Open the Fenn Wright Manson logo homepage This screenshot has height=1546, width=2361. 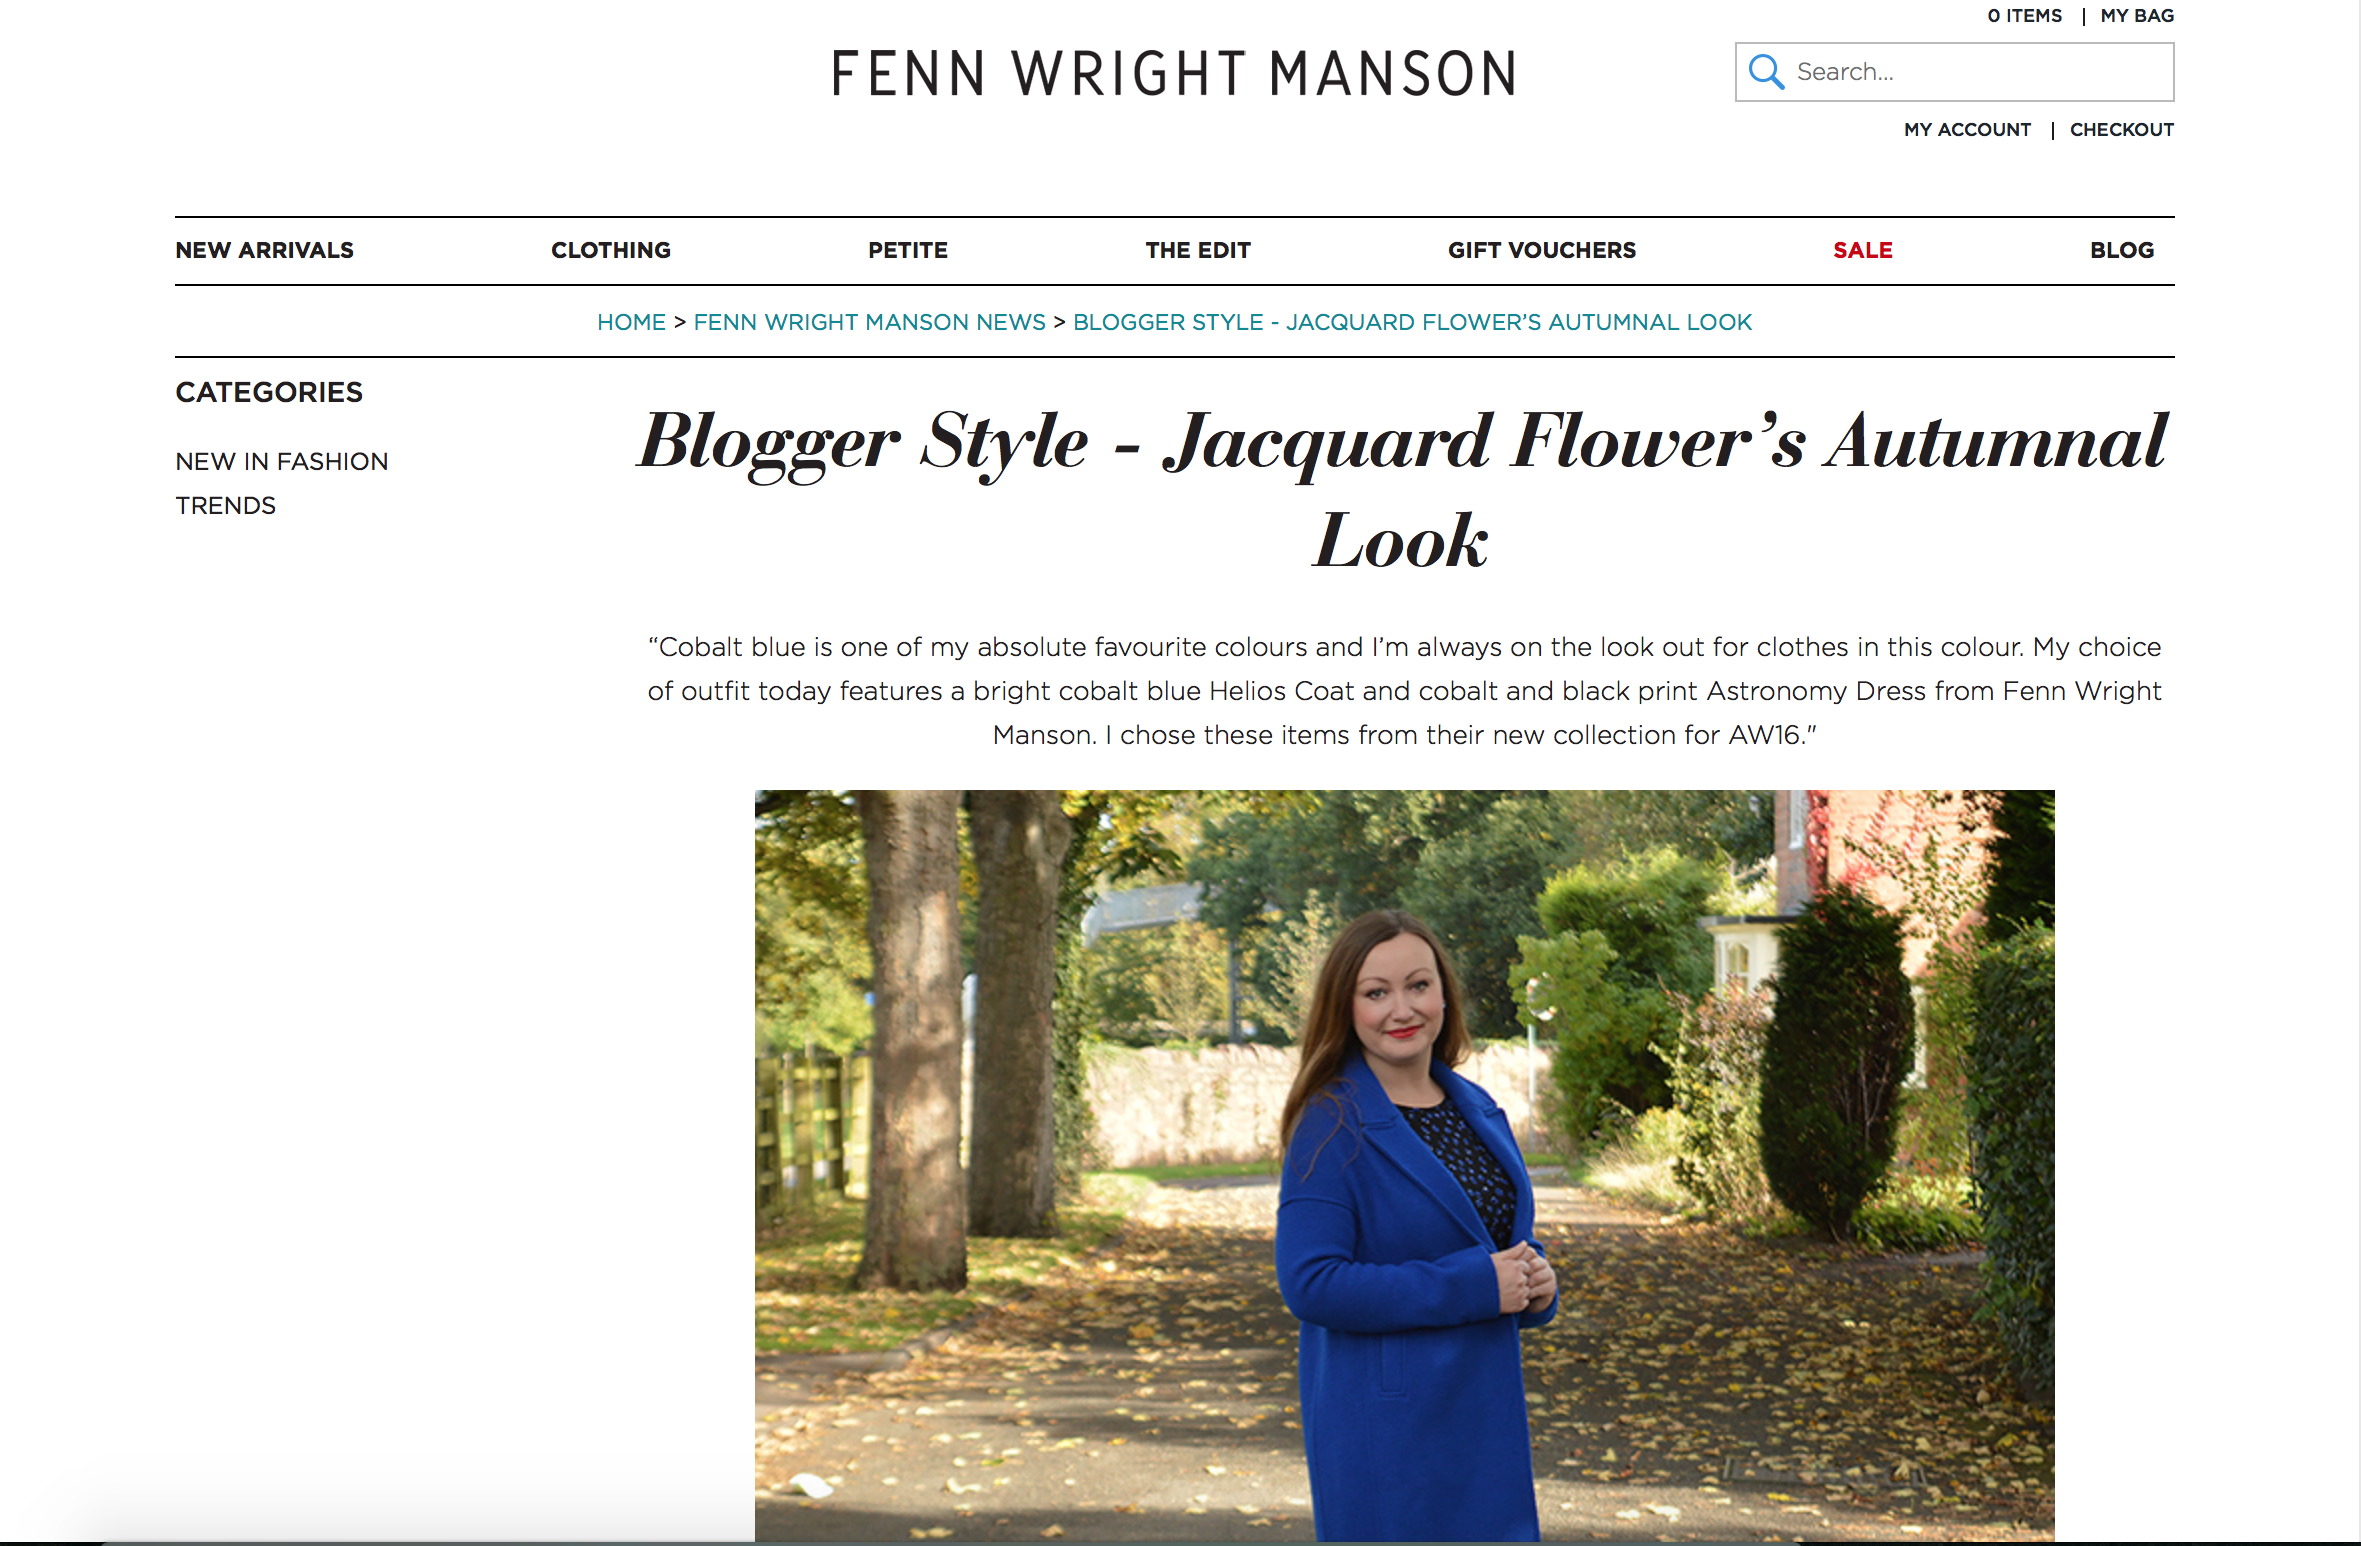coord(1174,74)
